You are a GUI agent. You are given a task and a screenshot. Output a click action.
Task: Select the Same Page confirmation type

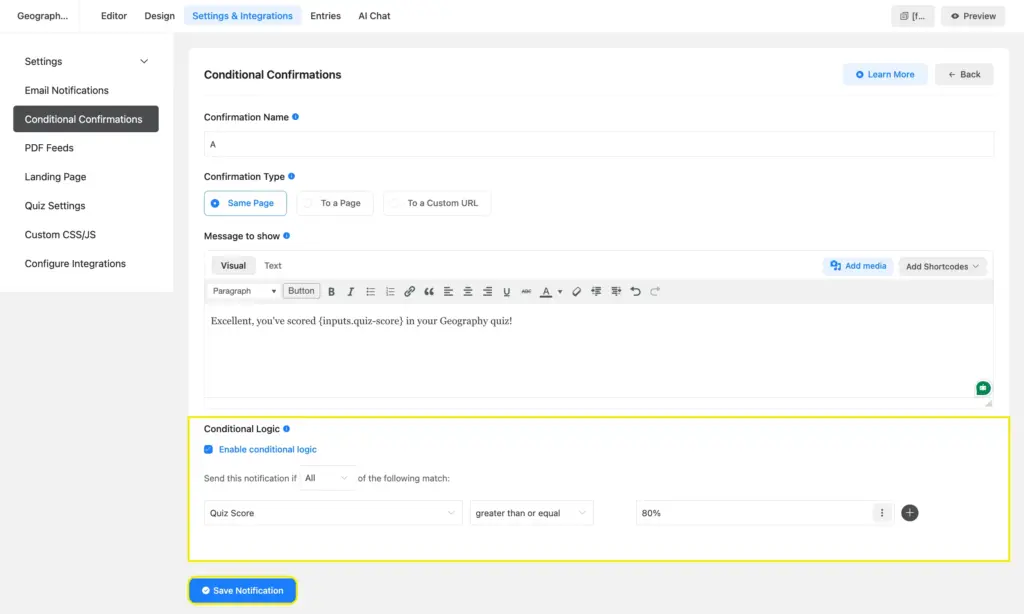point(245,203)
